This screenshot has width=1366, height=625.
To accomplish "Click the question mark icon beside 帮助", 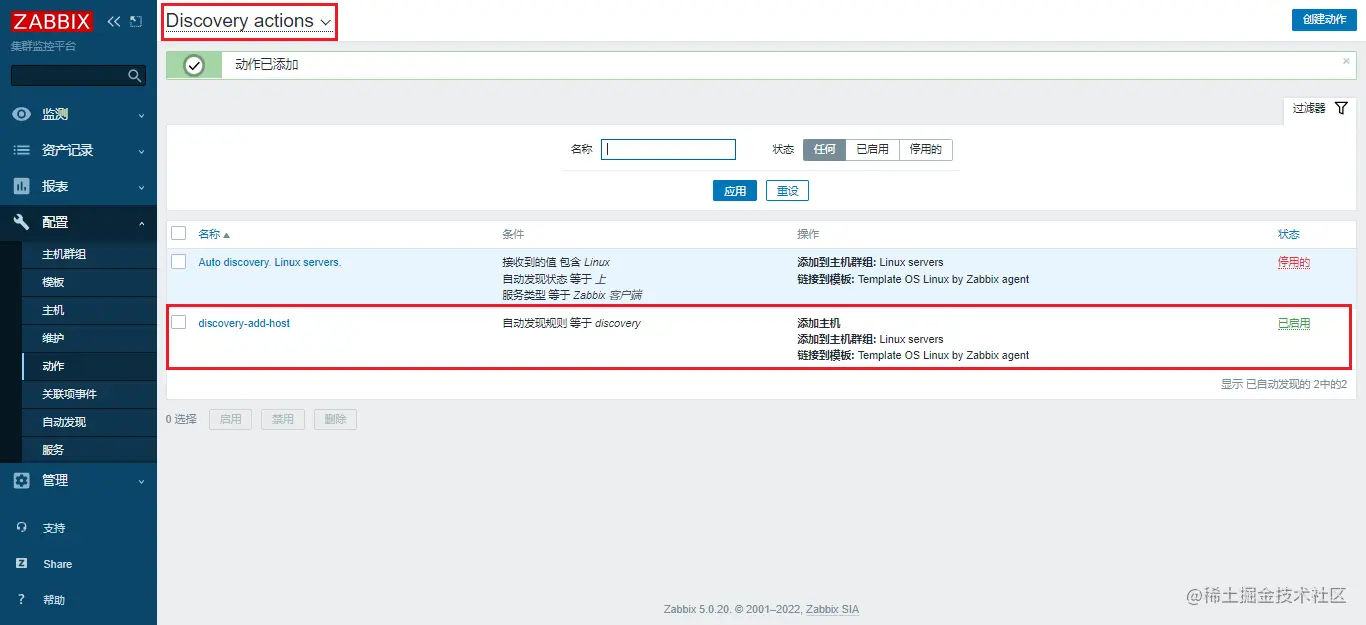I will [x=22, y=599].
